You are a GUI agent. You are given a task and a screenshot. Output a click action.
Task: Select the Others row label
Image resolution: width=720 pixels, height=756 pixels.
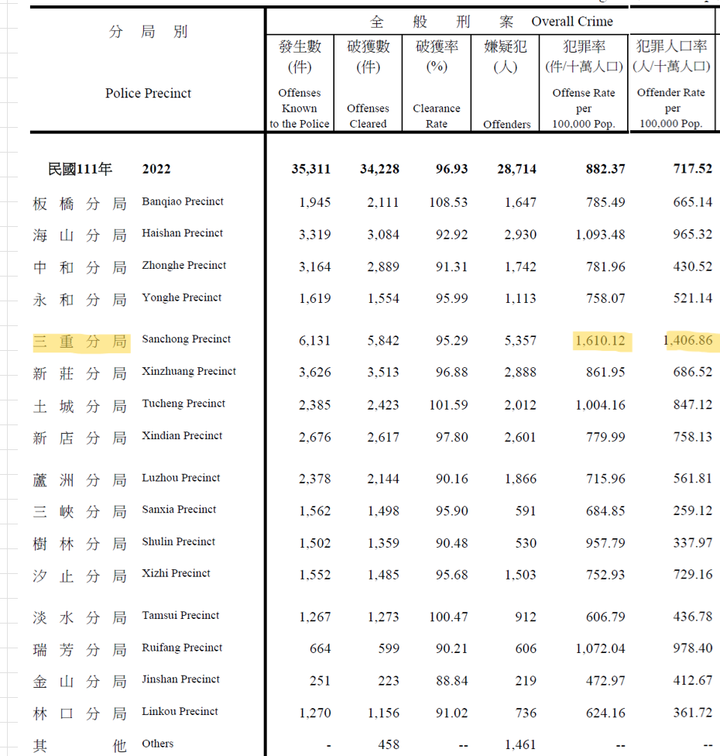click(157, 744)
